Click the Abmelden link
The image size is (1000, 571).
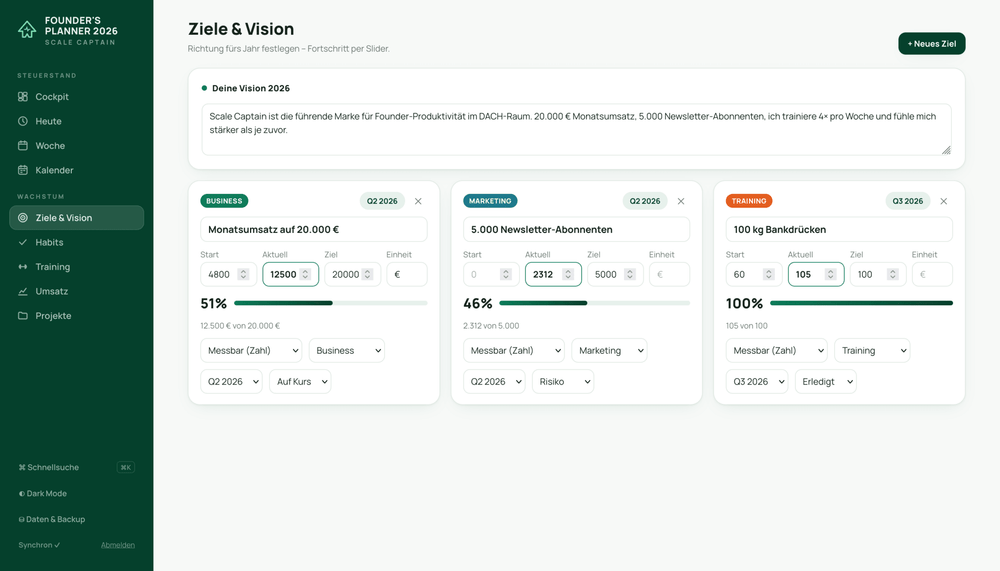pos(118,545)
